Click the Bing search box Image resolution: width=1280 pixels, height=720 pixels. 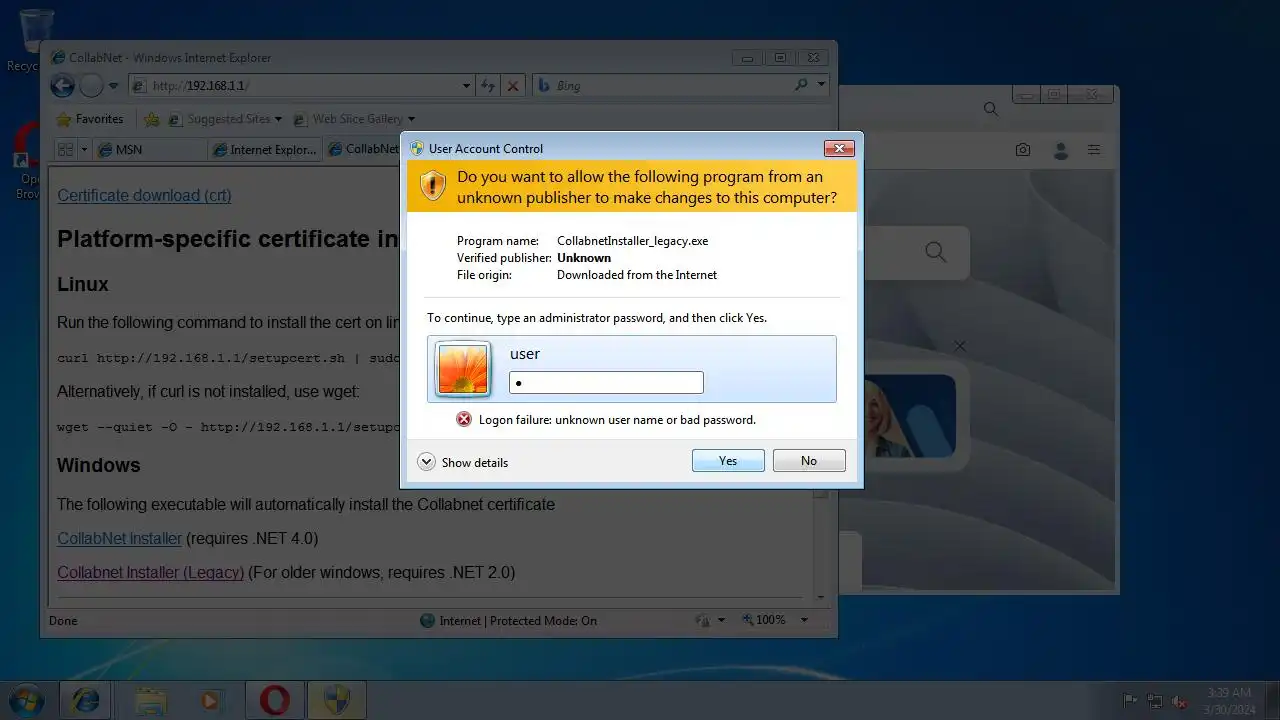point(670,86)
